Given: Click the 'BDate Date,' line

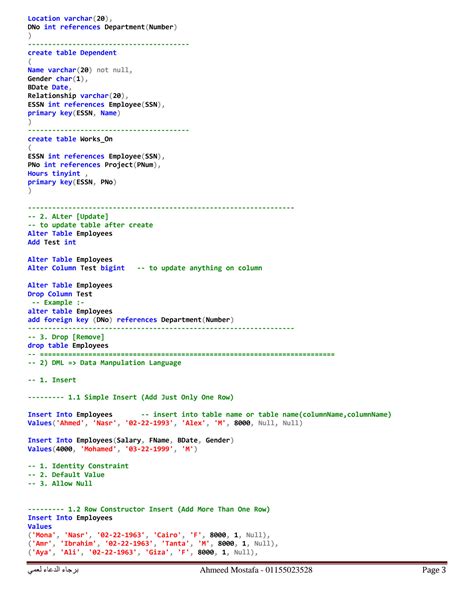Looking at the screenshot, I should (50, 87).
